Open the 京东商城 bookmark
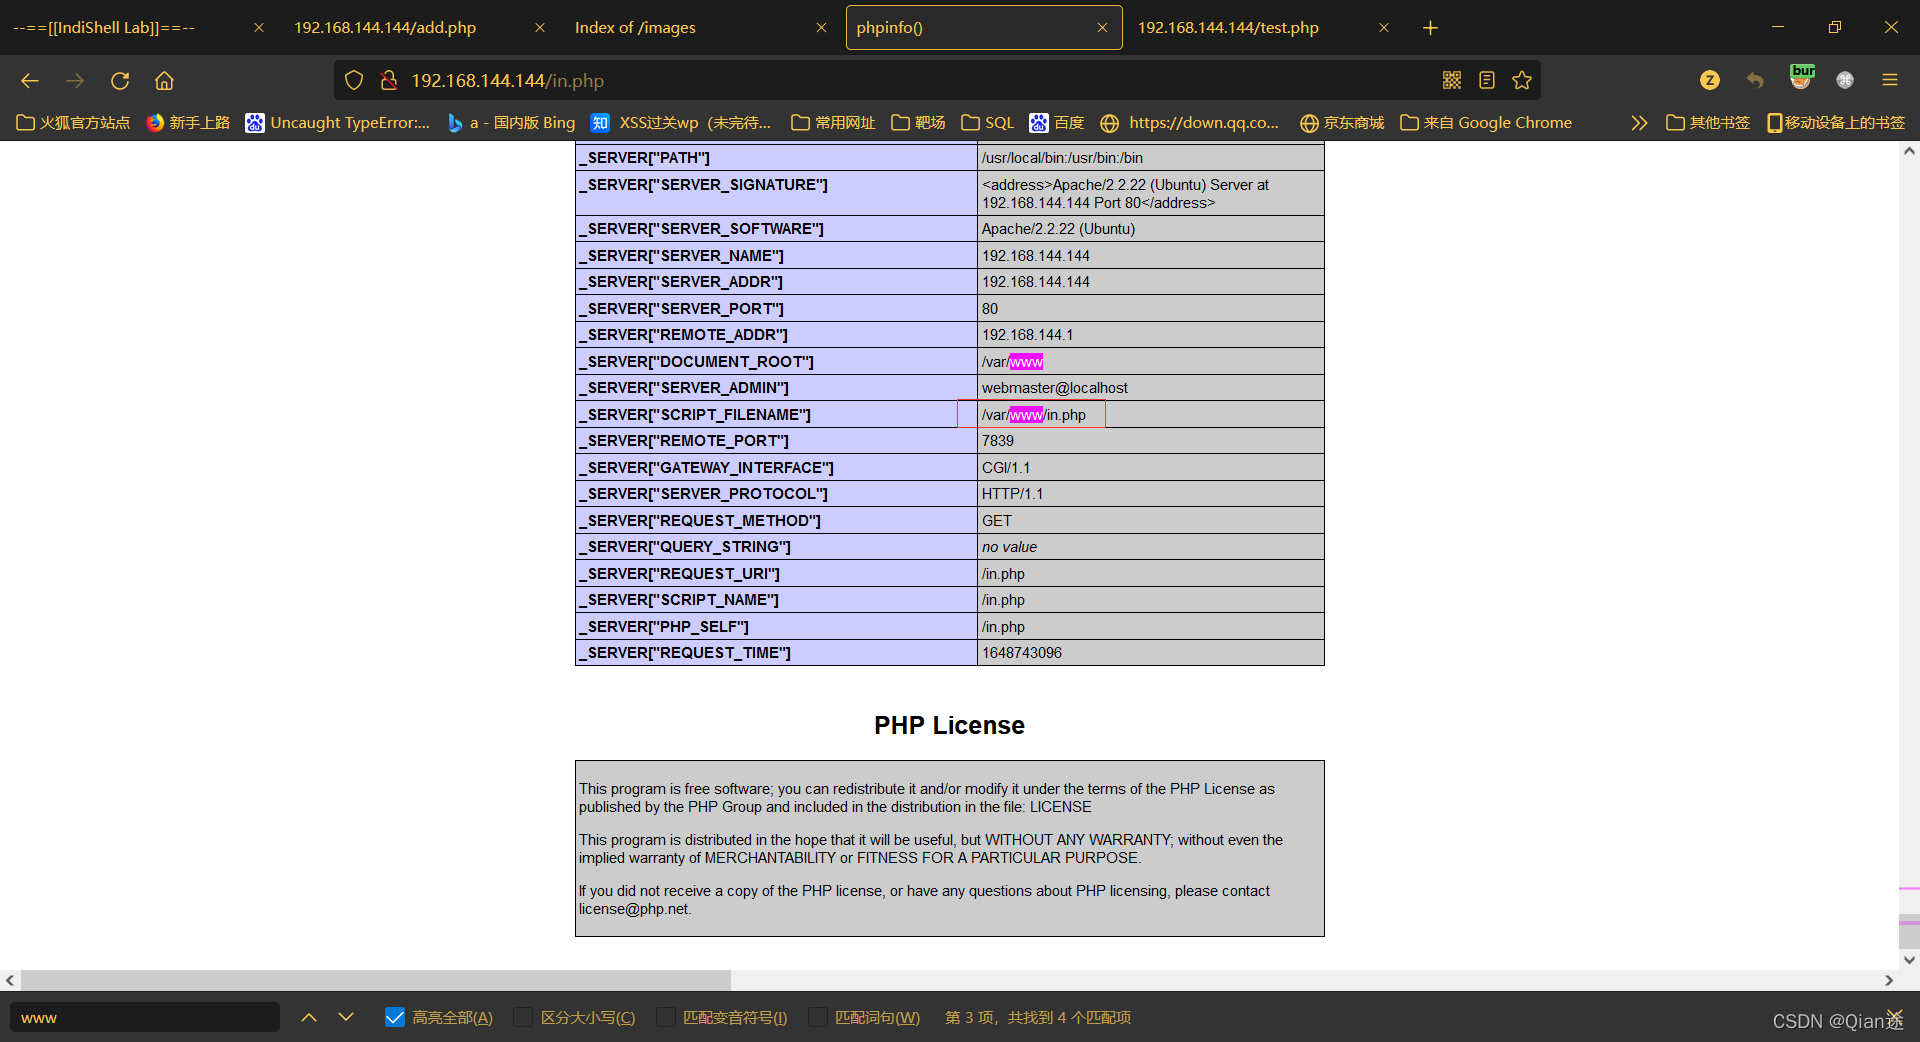Viewport: 1920px width, 1042px height. click(1342, 123)
